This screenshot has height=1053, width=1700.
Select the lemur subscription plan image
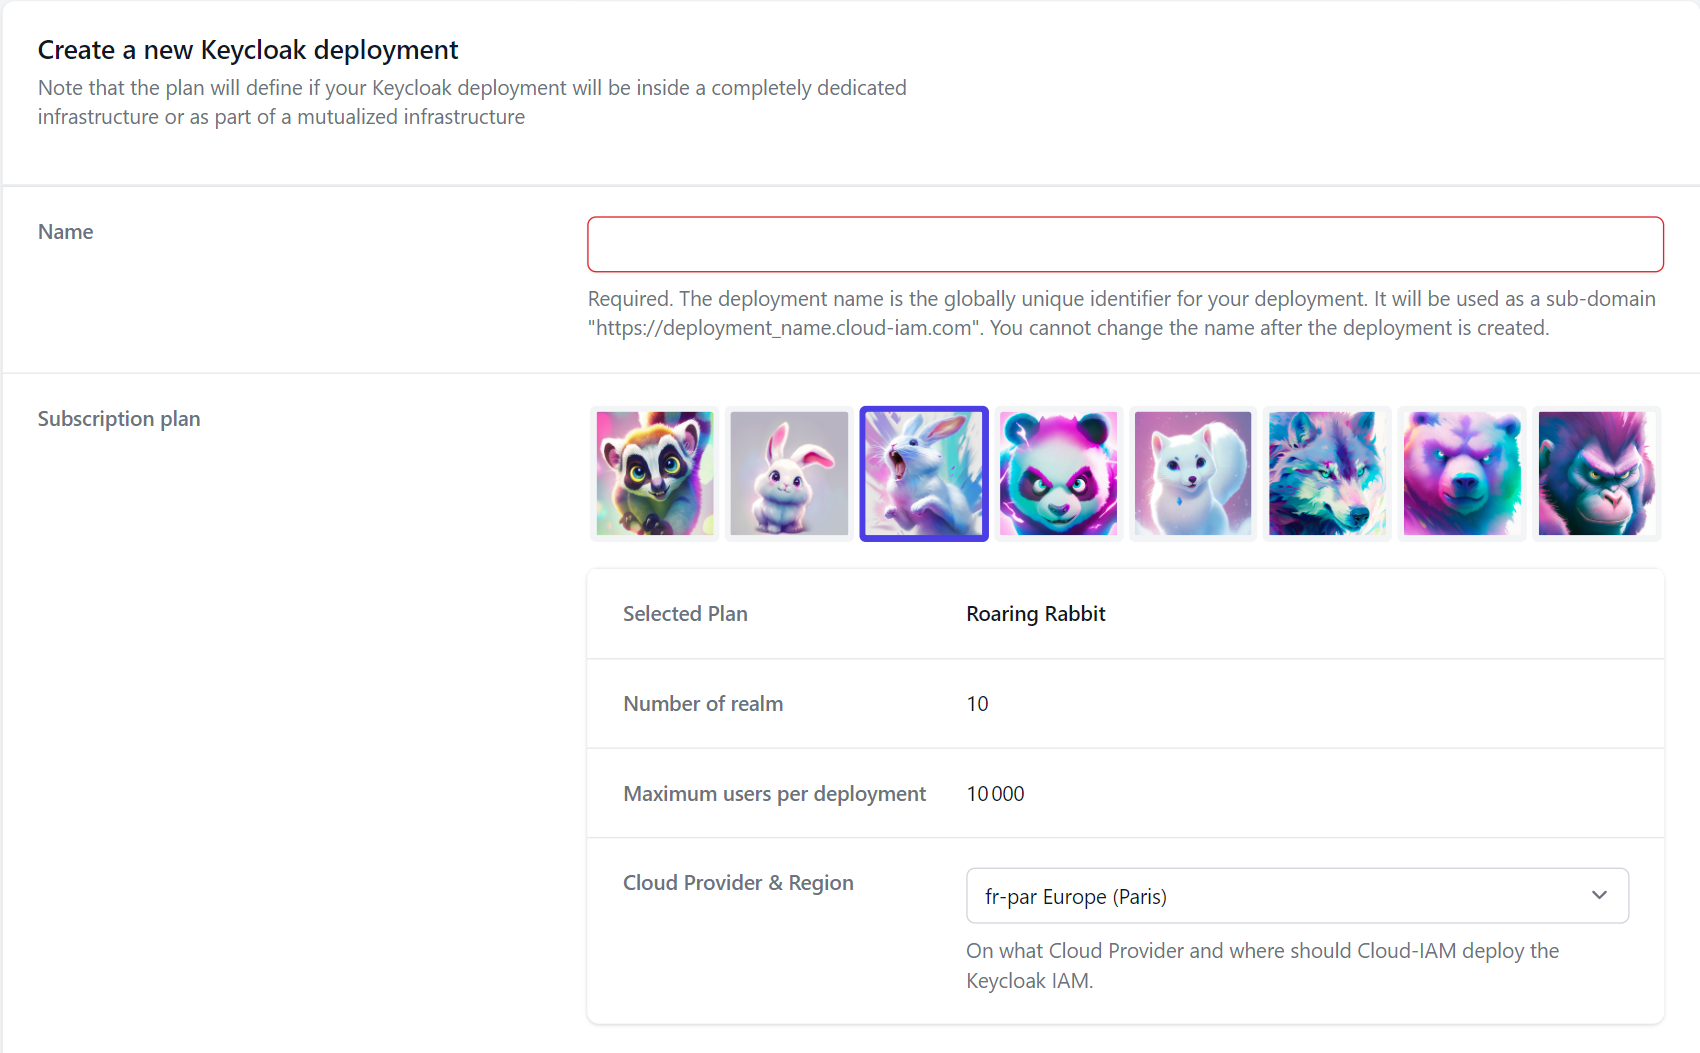[x=655, y=473]
